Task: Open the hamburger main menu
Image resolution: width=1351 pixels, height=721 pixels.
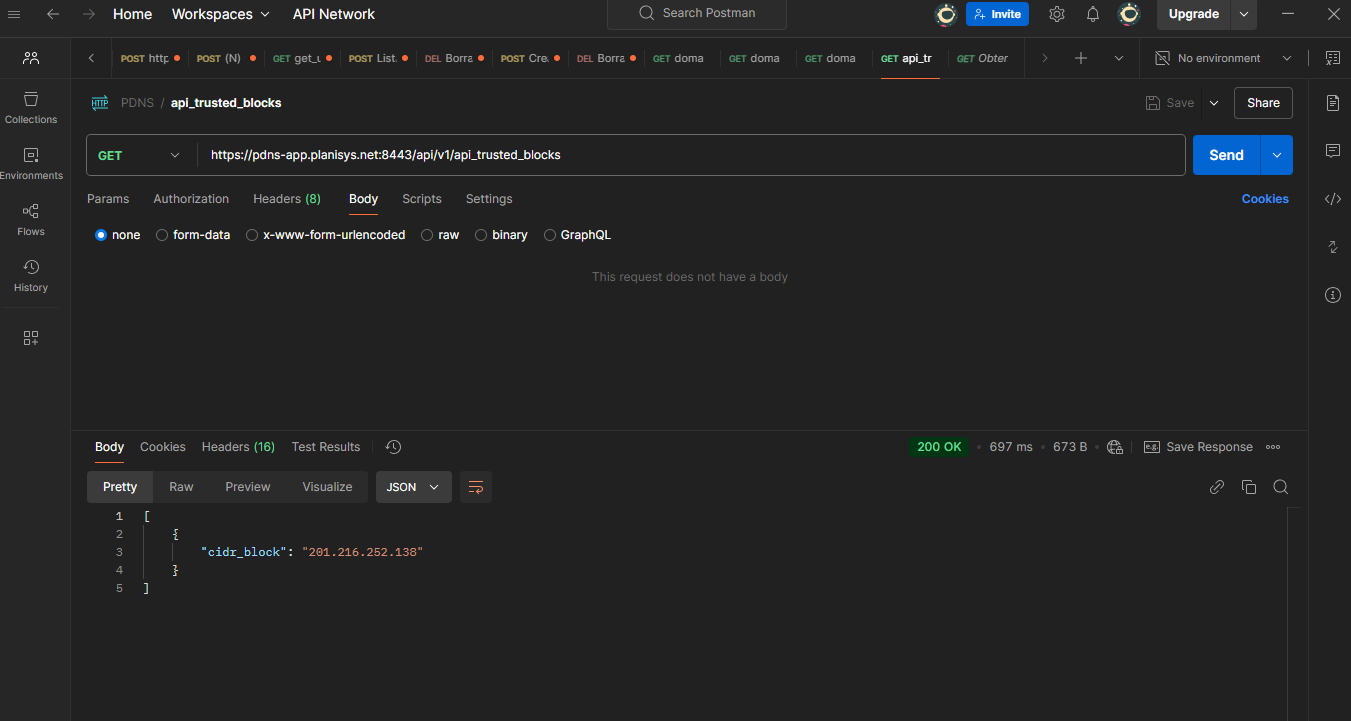Action: [14, 14]
